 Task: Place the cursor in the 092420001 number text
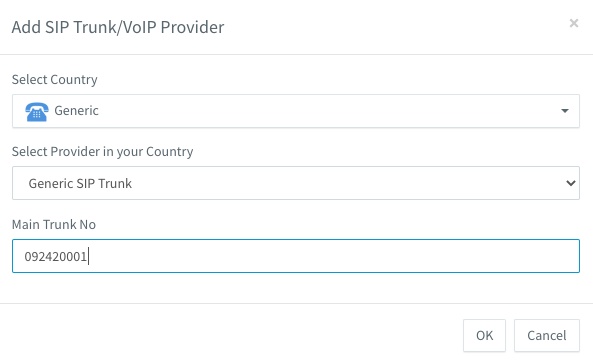point(56,257)
